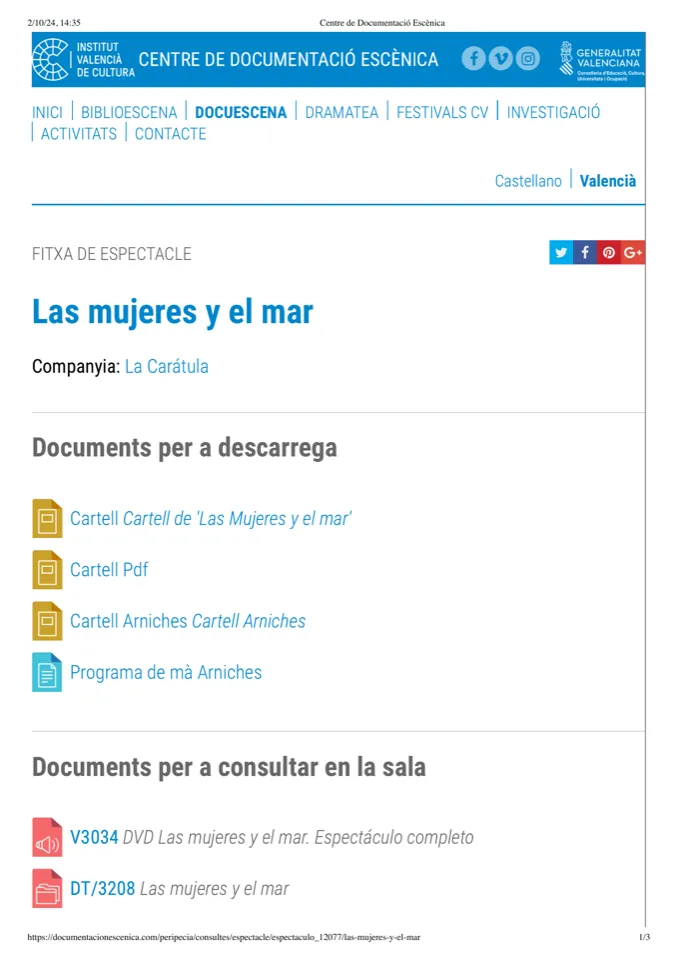The width and height of the screenshot is (678, 960).
Task: Share page via Pinterest button
Action: tap(608, 253)
